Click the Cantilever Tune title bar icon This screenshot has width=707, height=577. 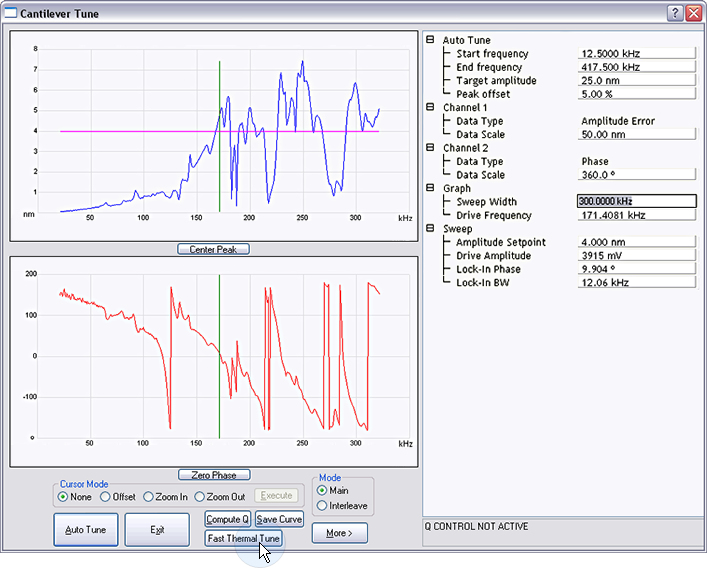click(10, 13)
